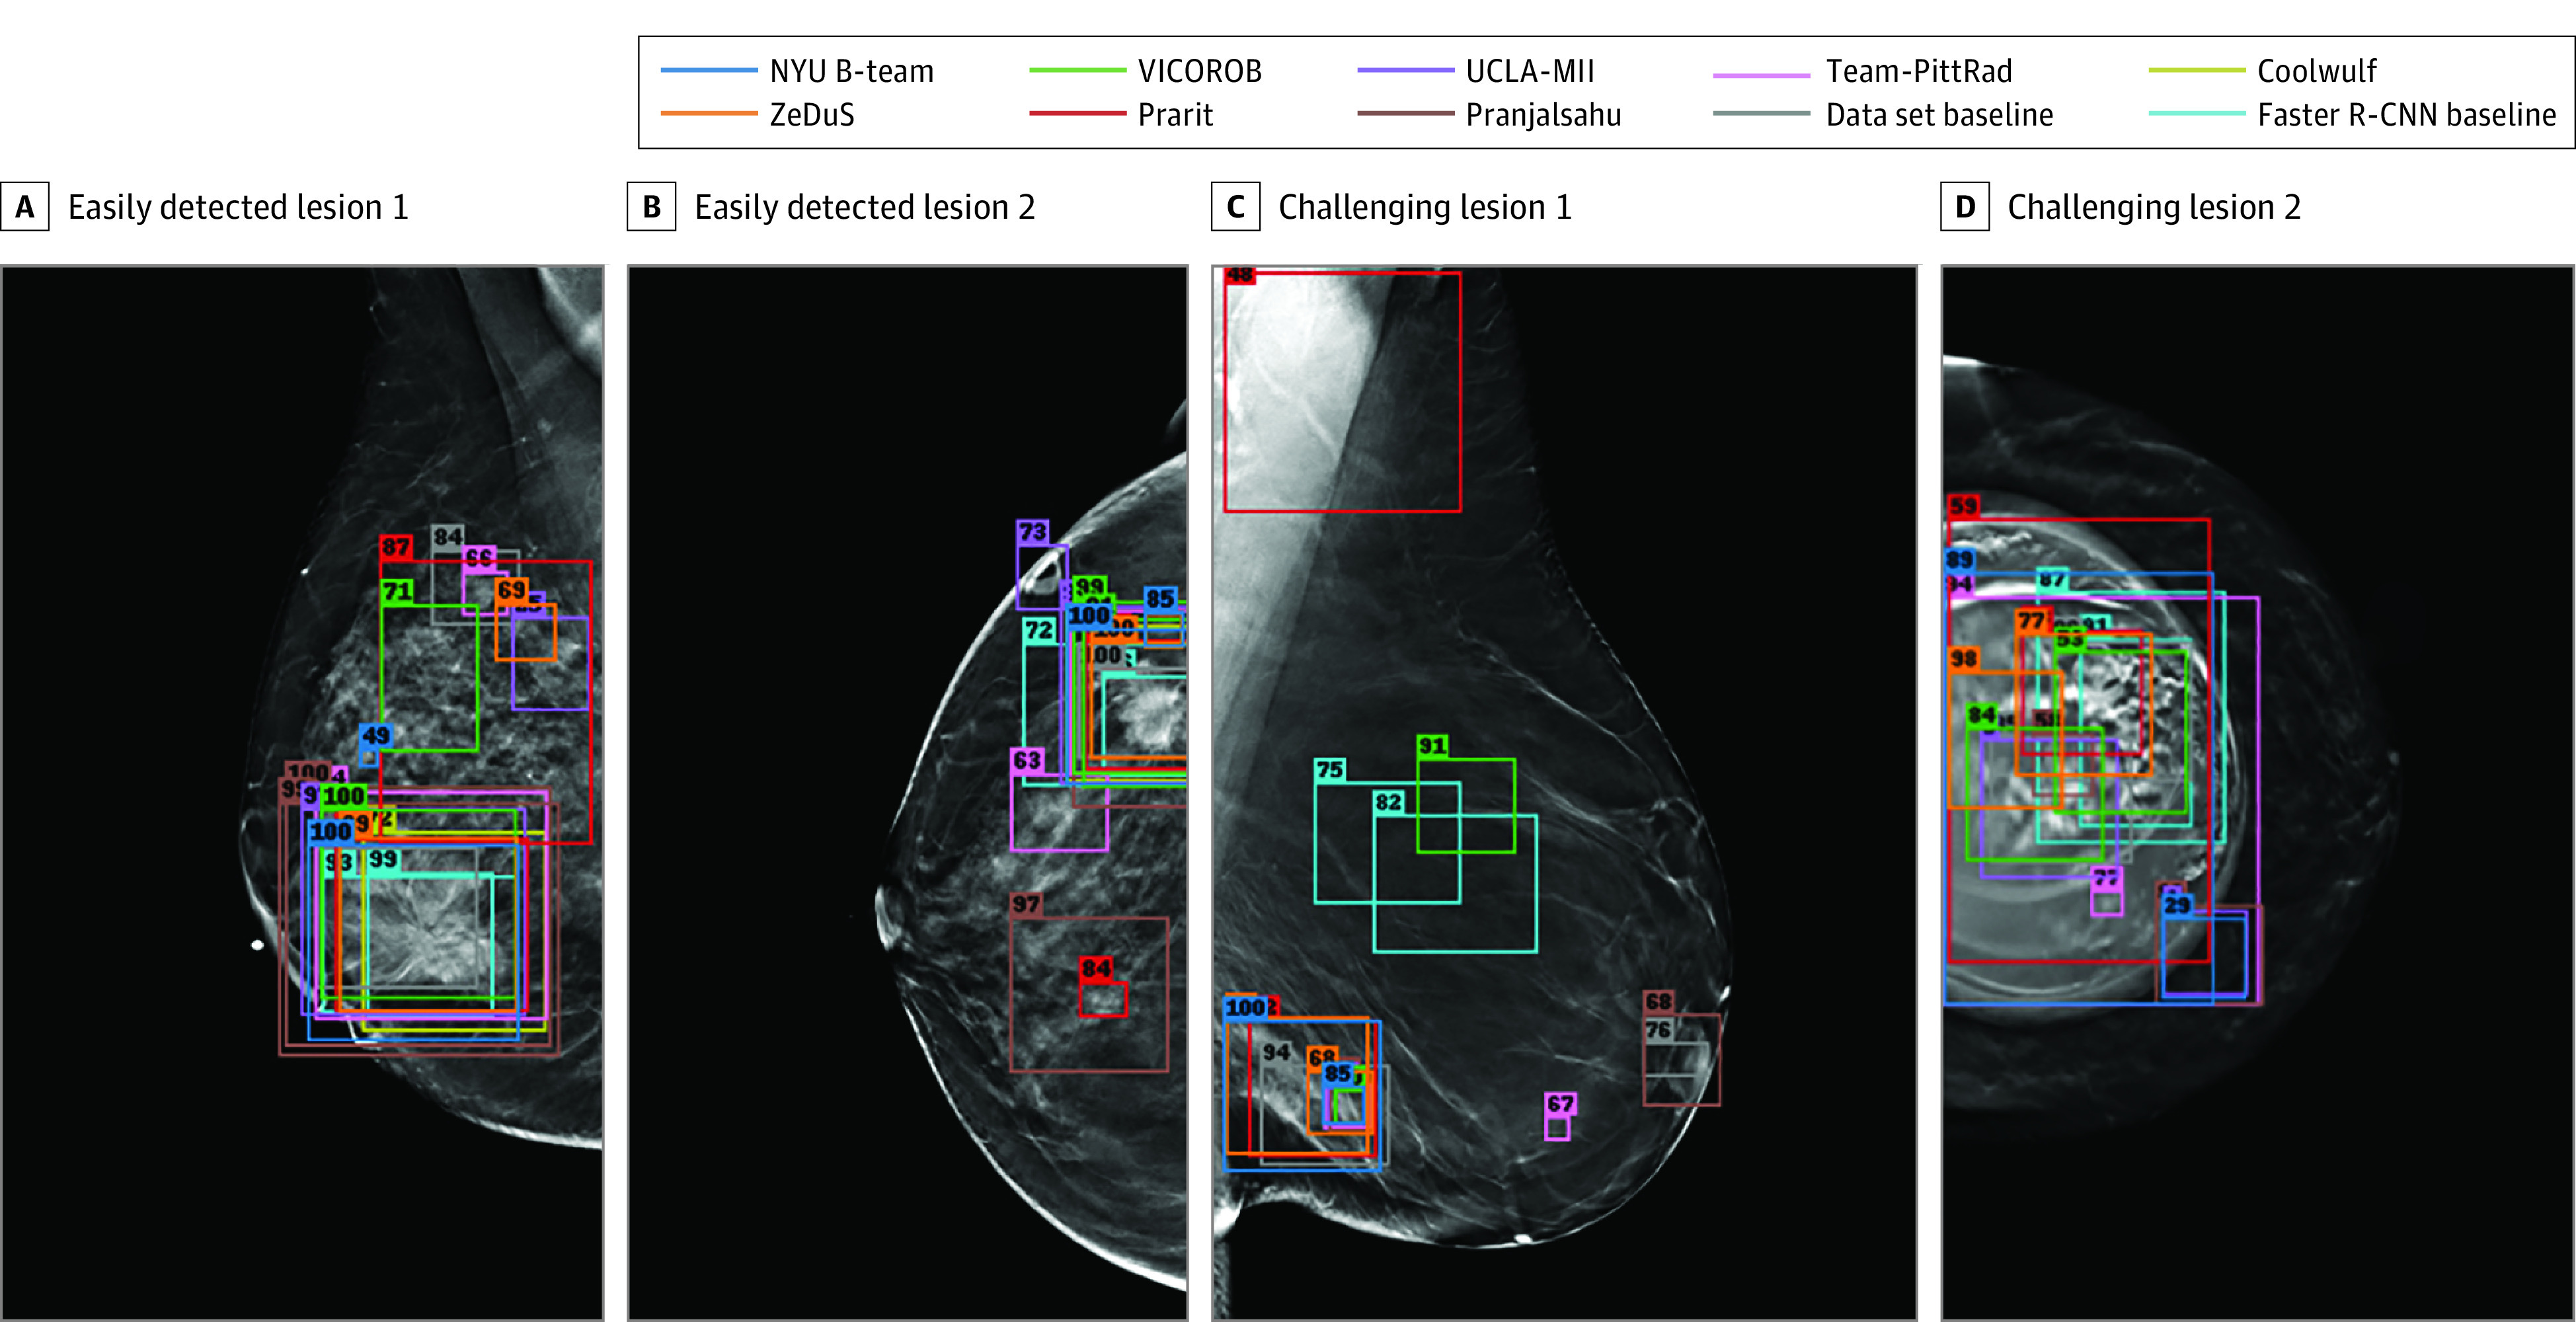The image size is (2576, 1322).
Task: Click the small red box labeled 84 in panel B
Action: click(1103, 1000)
